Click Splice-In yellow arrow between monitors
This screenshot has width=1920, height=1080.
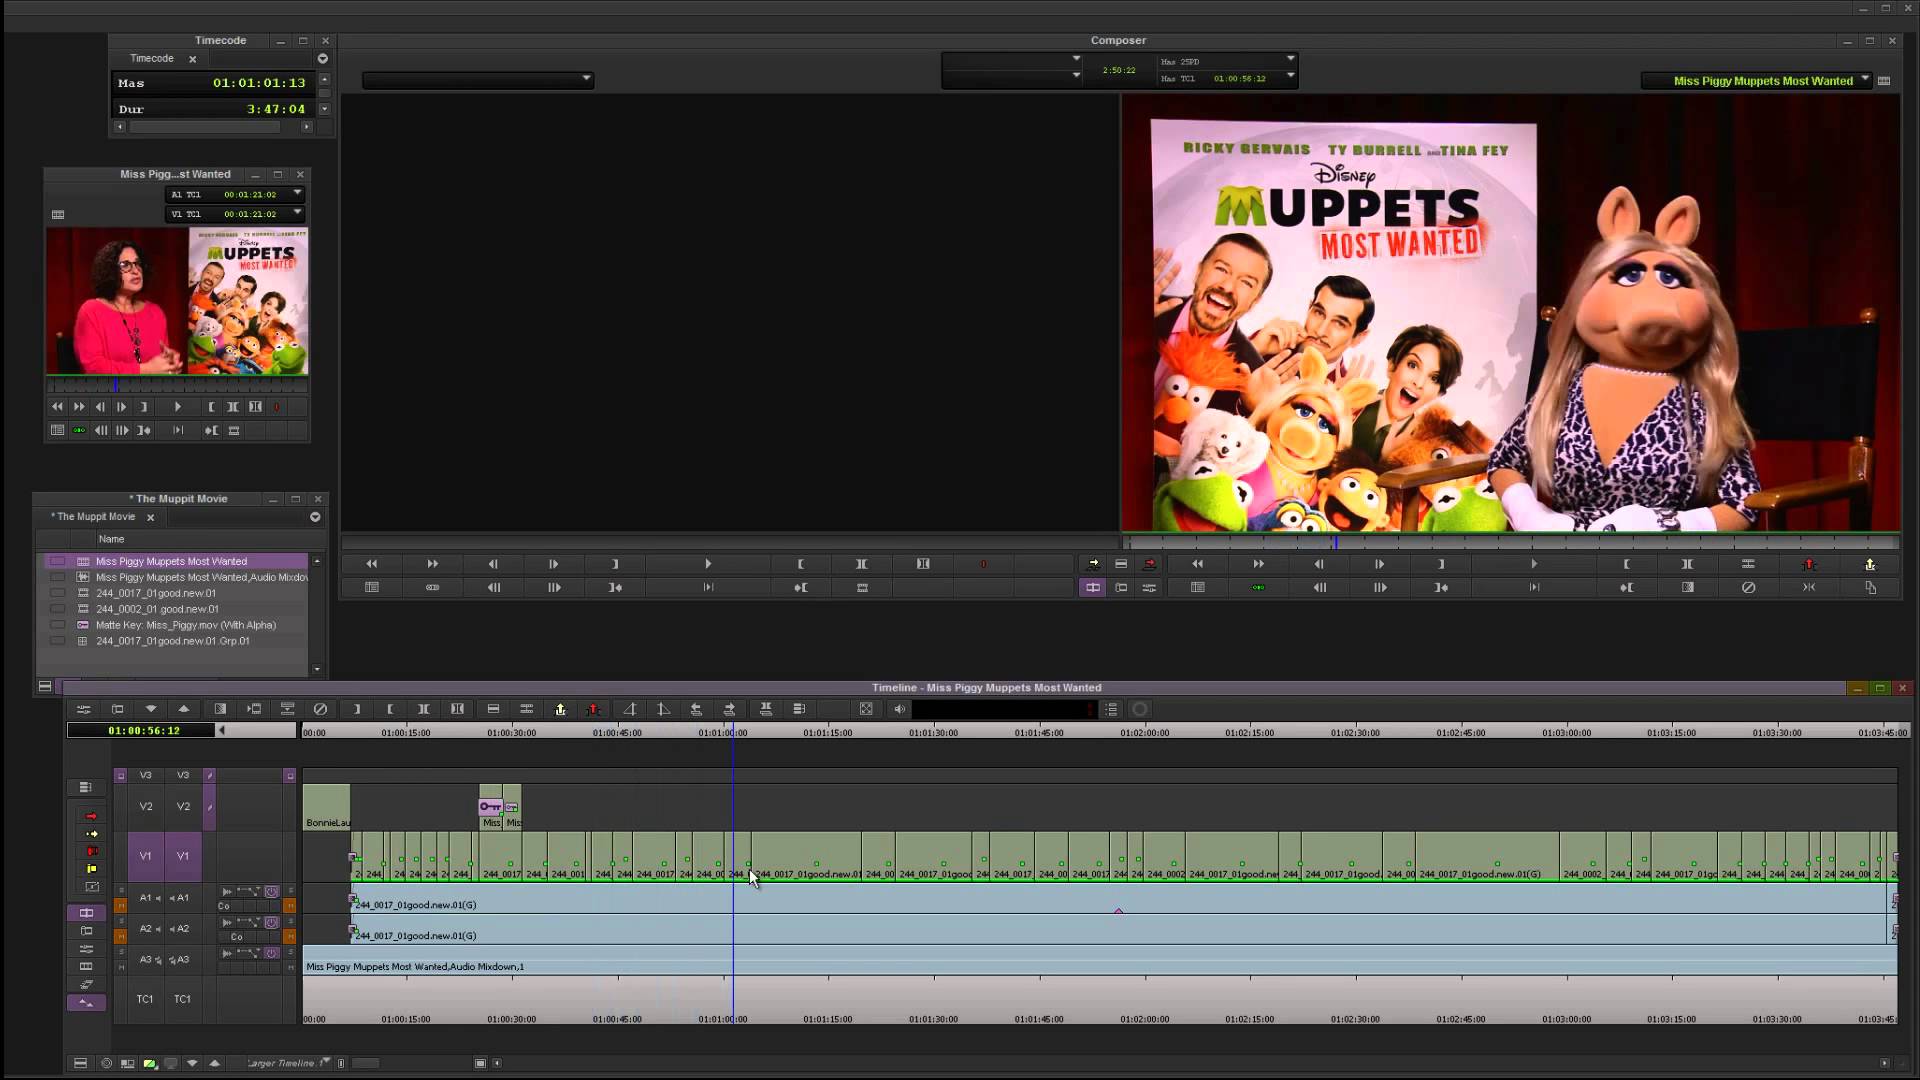pos(1092,564)
